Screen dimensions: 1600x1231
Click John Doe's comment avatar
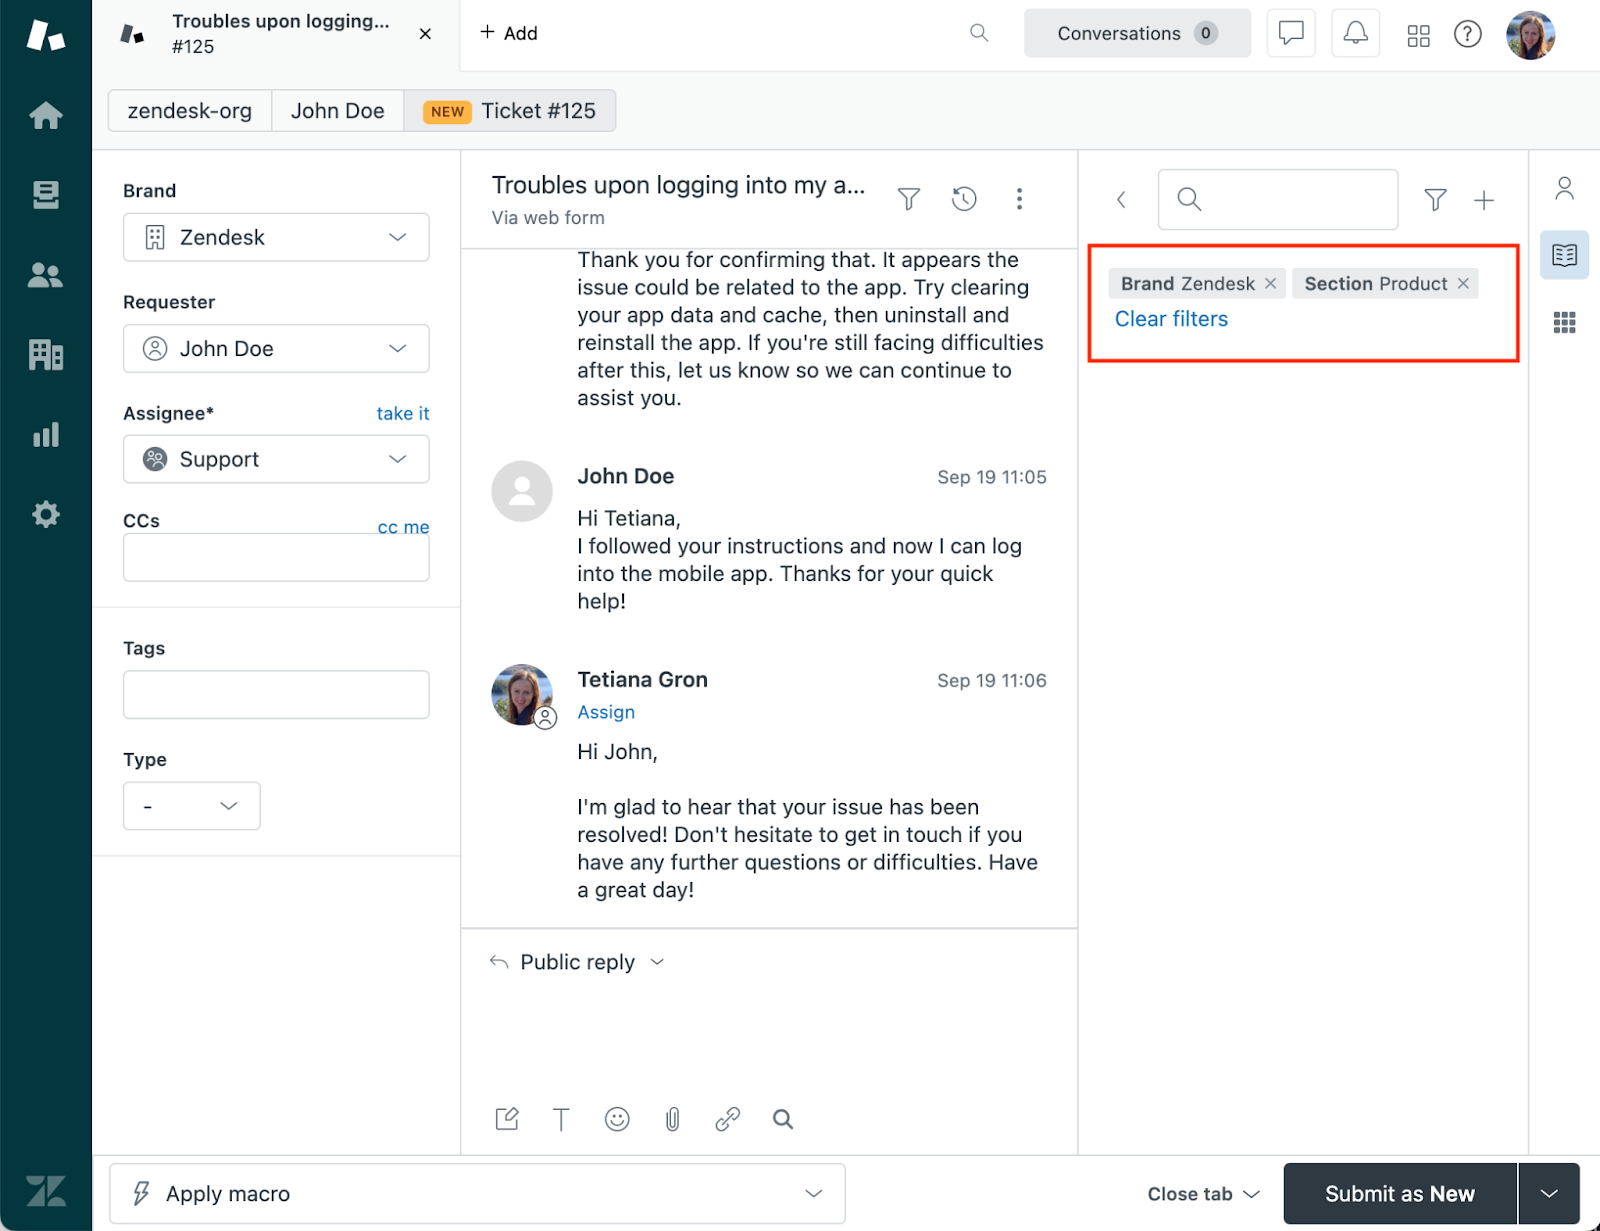(522, 491)
